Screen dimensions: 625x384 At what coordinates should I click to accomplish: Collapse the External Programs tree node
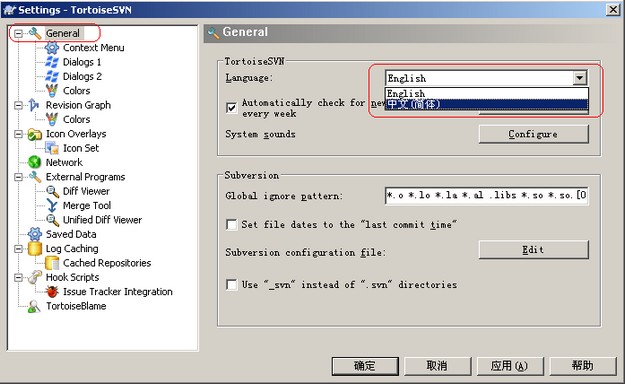18,177
